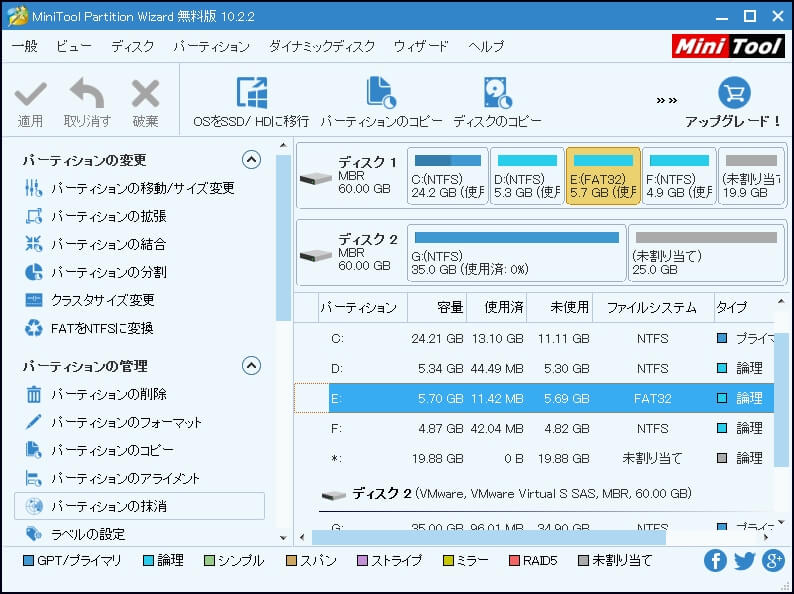Sort by タイプ column header
Screen dimensions: 794x594
(744, 307)
